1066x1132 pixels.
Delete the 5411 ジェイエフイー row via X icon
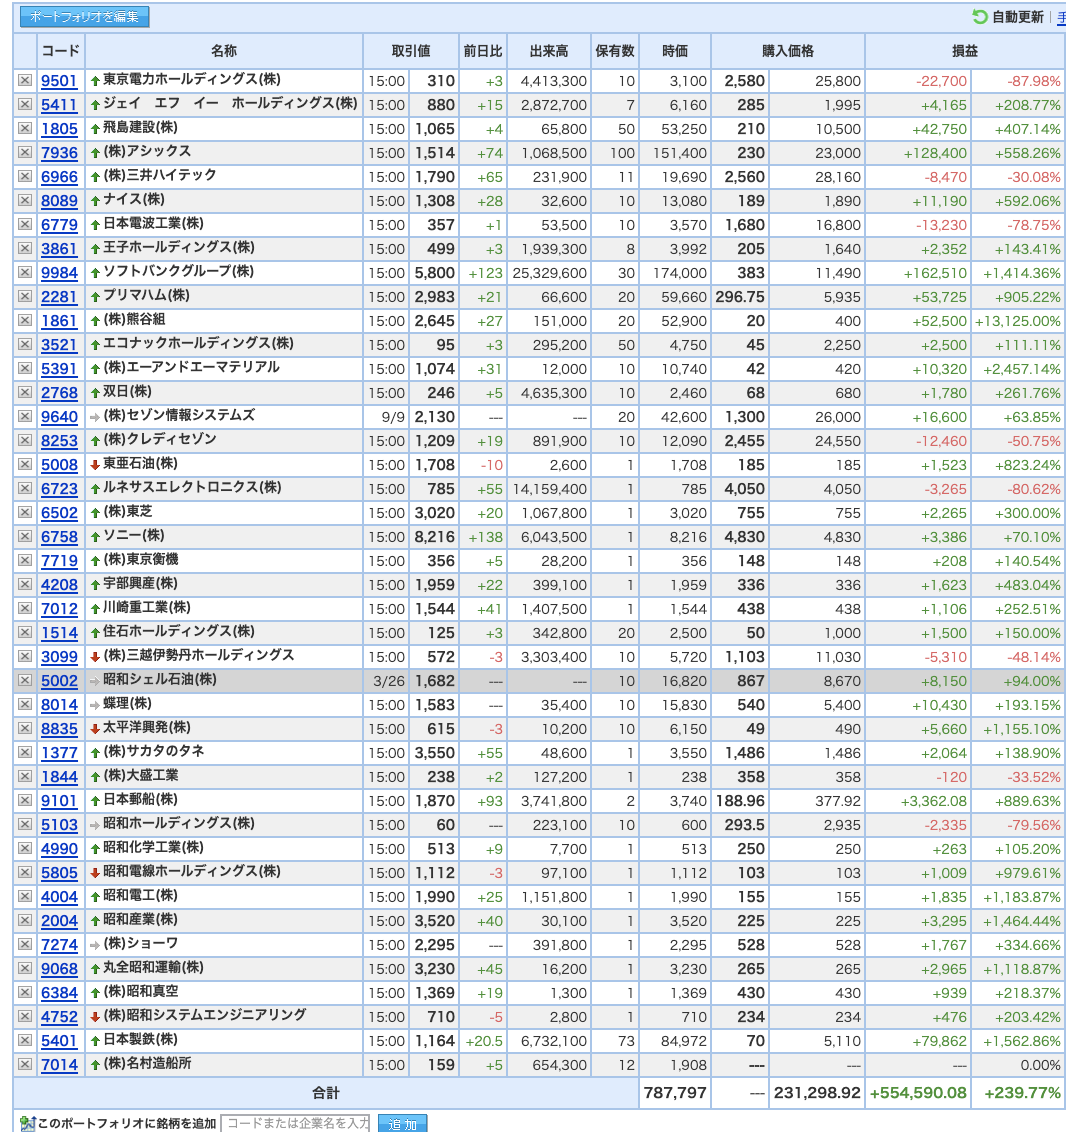tap(25, 104)
